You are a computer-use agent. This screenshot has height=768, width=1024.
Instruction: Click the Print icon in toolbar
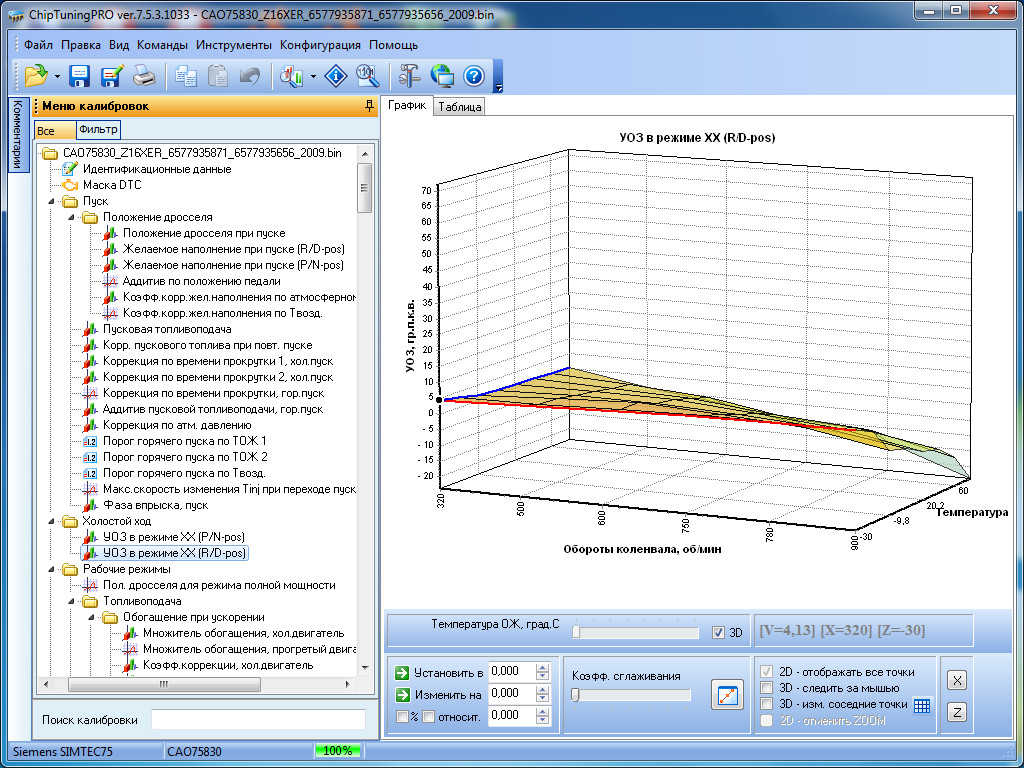coord(144,76)
